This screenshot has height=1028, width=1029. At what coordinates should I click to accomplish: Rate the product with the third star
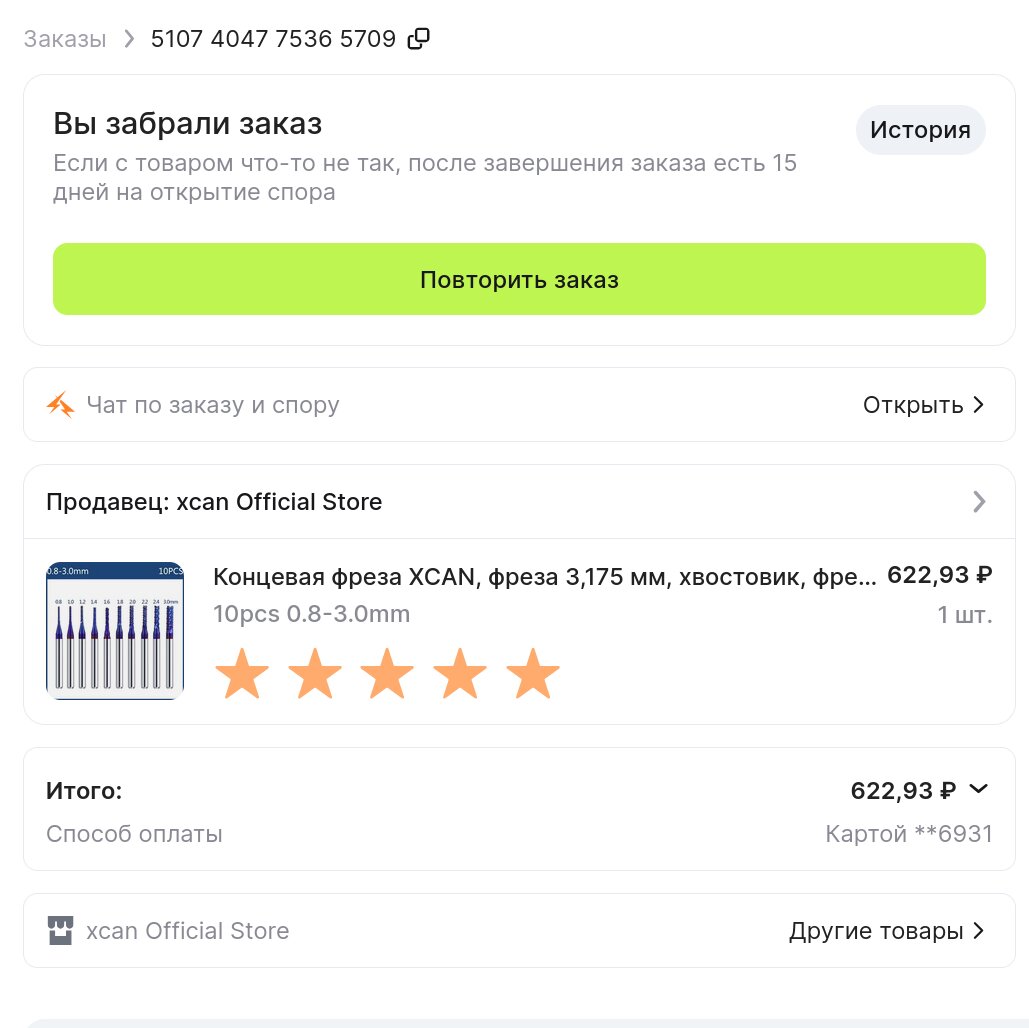click(x=388, y=674)
